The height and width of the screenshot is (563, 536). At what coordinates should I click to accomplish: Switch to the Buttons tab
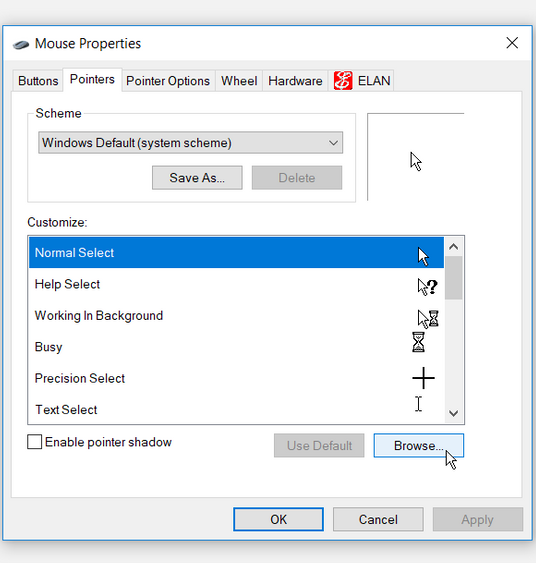pos(38,81)
